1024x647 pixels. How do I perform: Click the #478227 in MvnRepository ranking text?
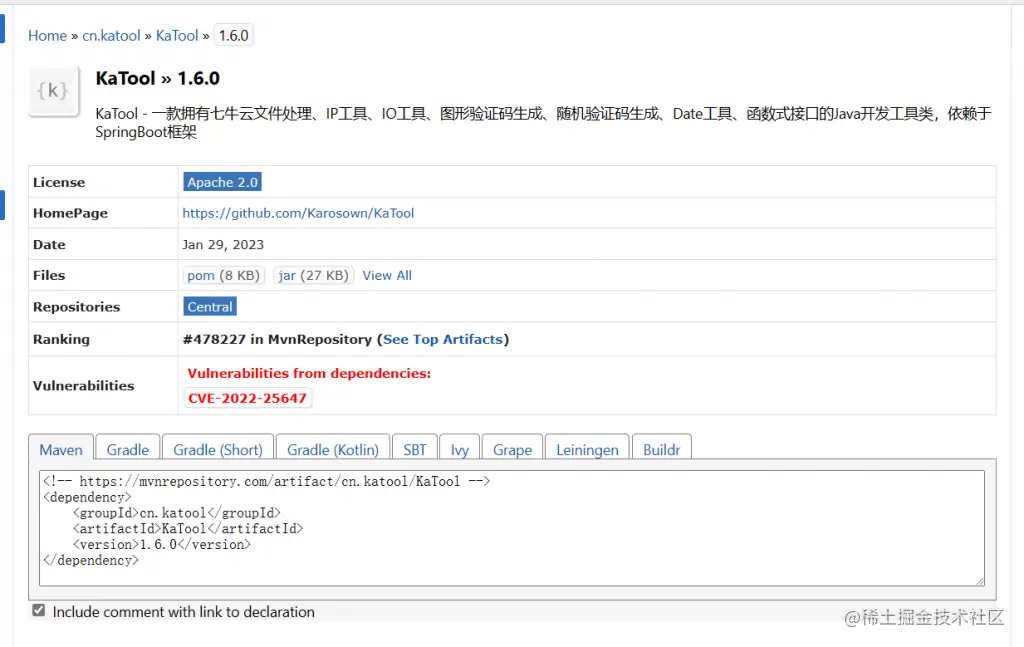(278, 339)
